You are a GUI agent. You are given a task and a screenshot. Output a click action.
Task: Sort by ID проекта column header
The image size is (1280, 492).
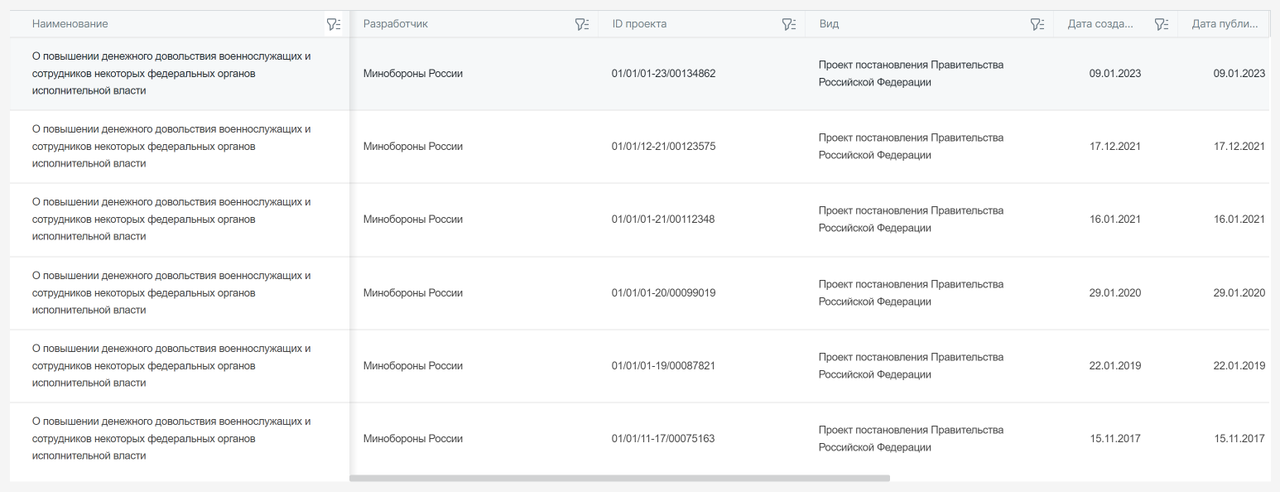click(x=639, y=24)
